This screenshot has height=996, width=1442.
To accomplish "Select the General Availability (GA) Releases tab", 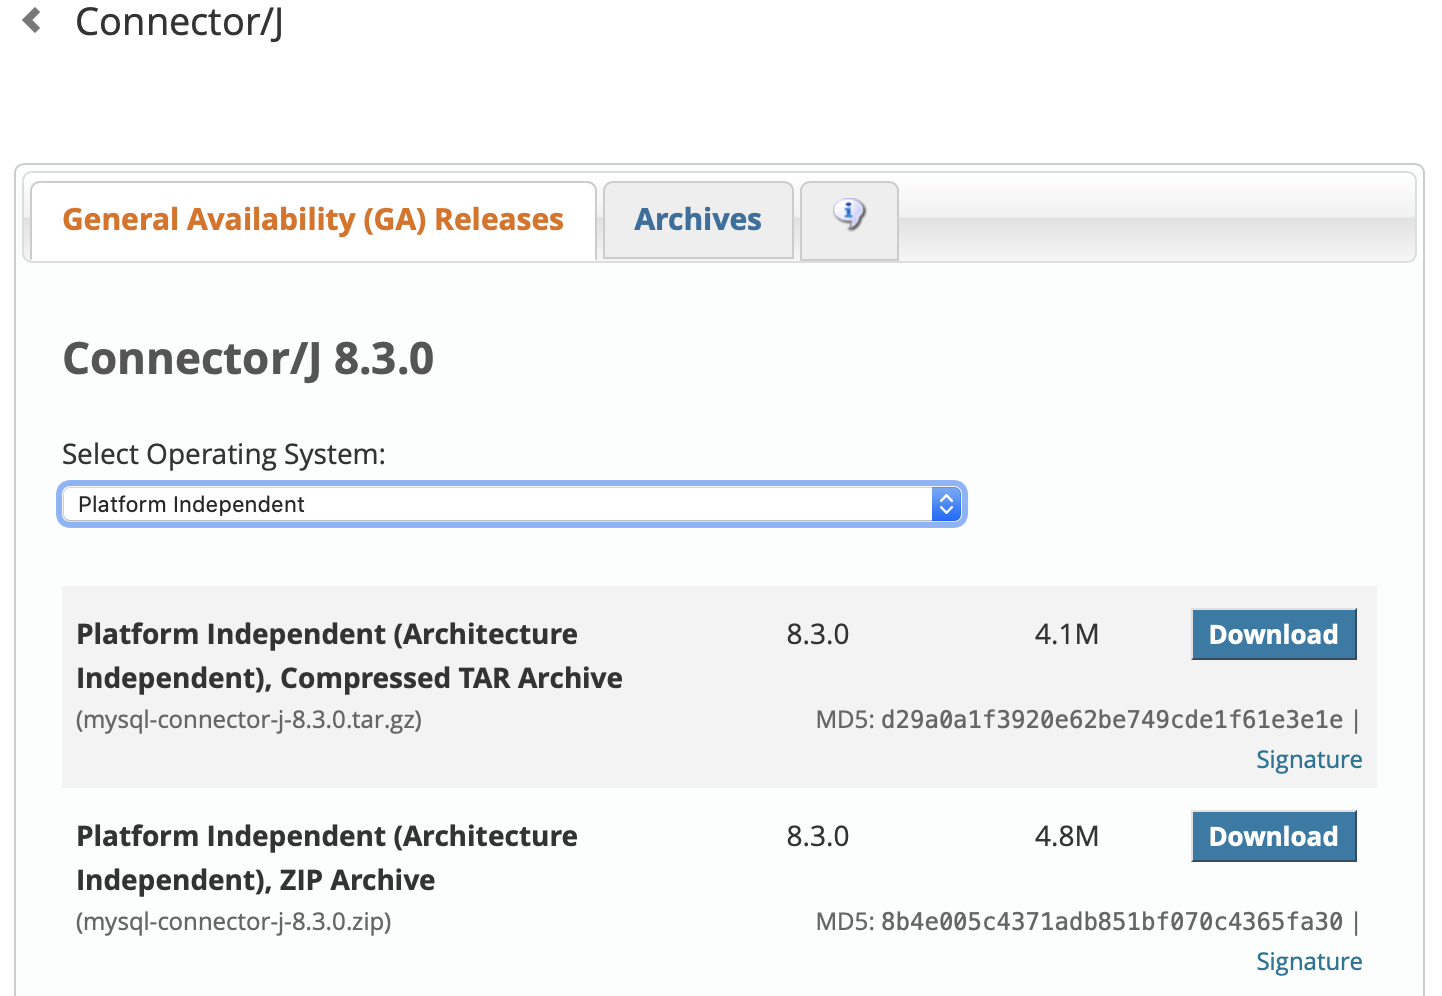I will pyautogui.click(x=313, y=220).
